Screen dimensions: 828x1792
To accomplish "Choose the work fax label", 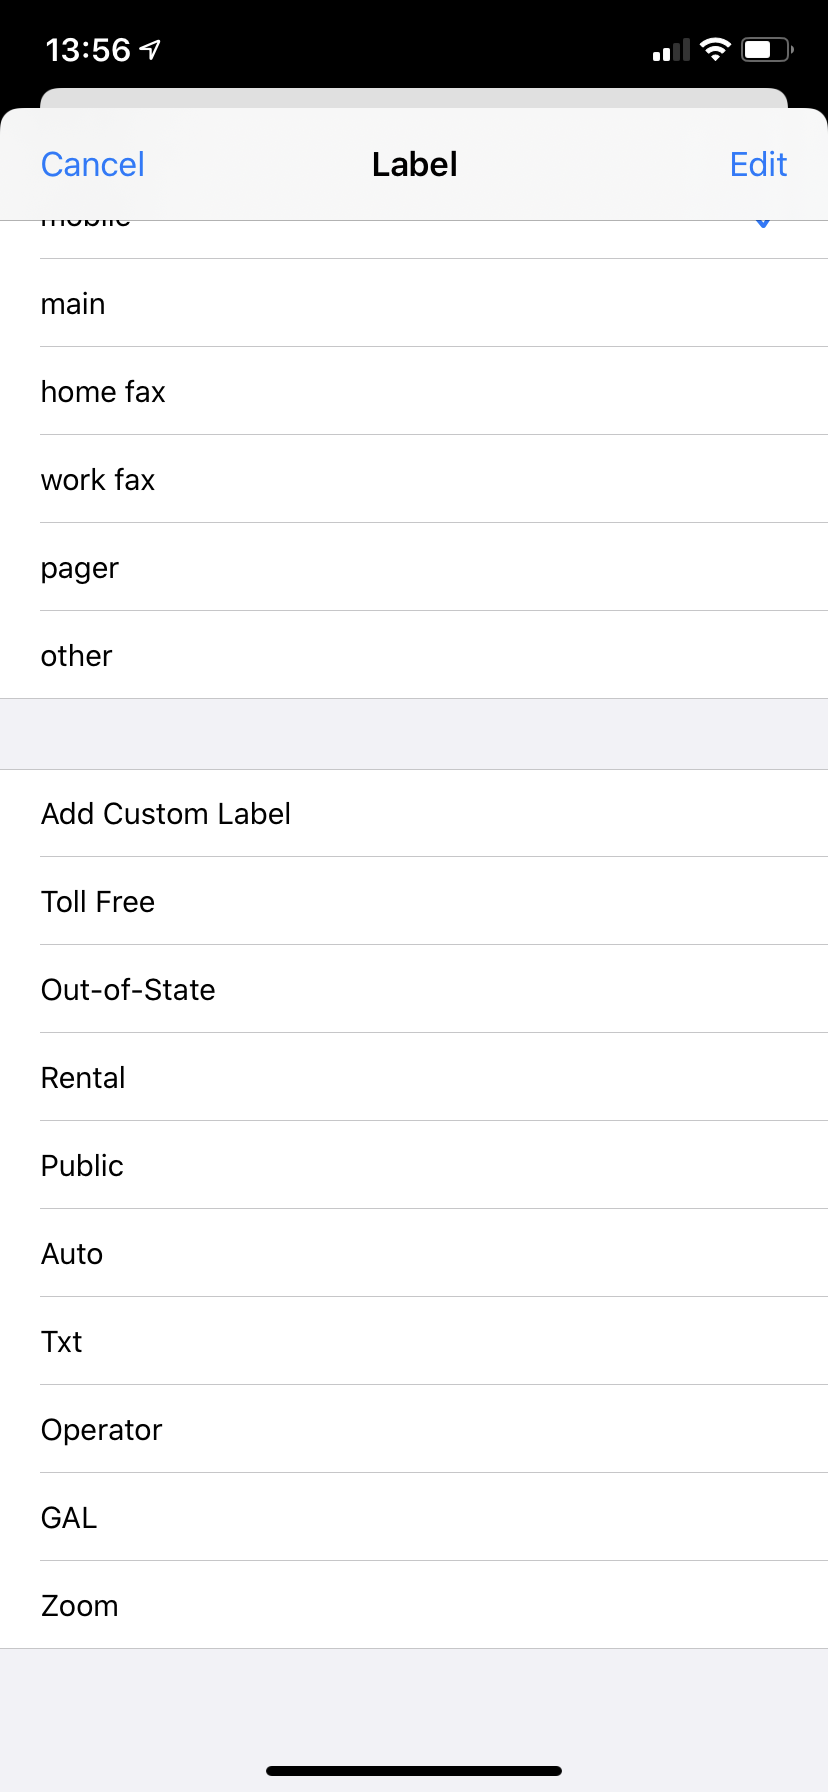I will tap(414, 479).
